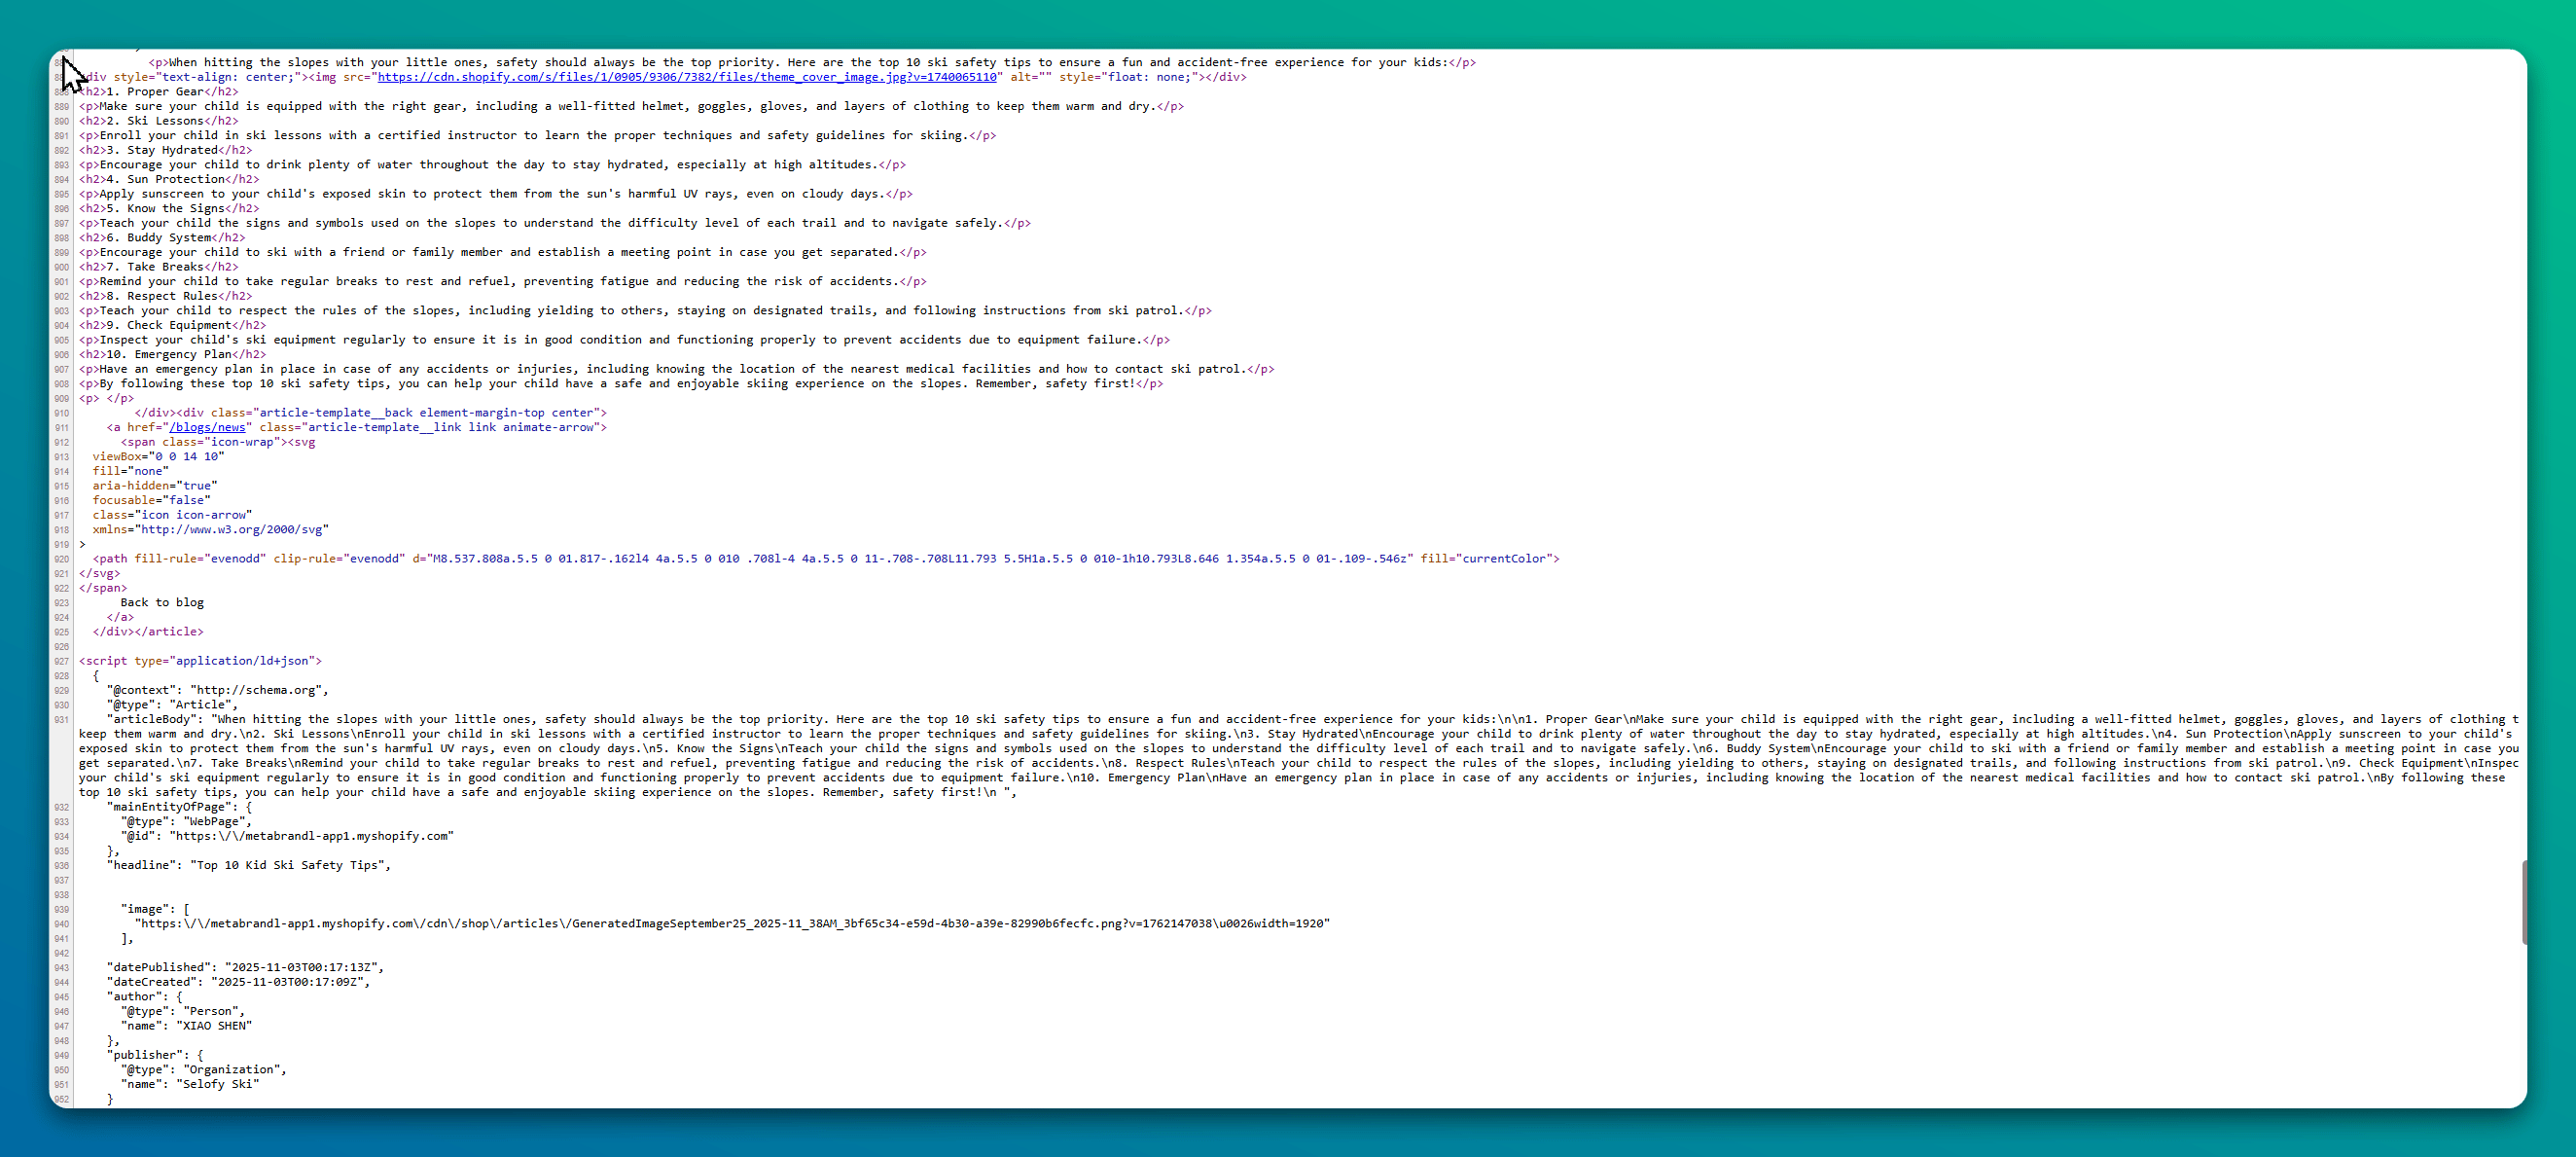Click the mainEntityOfPage @id myshopify.com value
Screen dimensions: 2576x1157
tap(315, 836)
